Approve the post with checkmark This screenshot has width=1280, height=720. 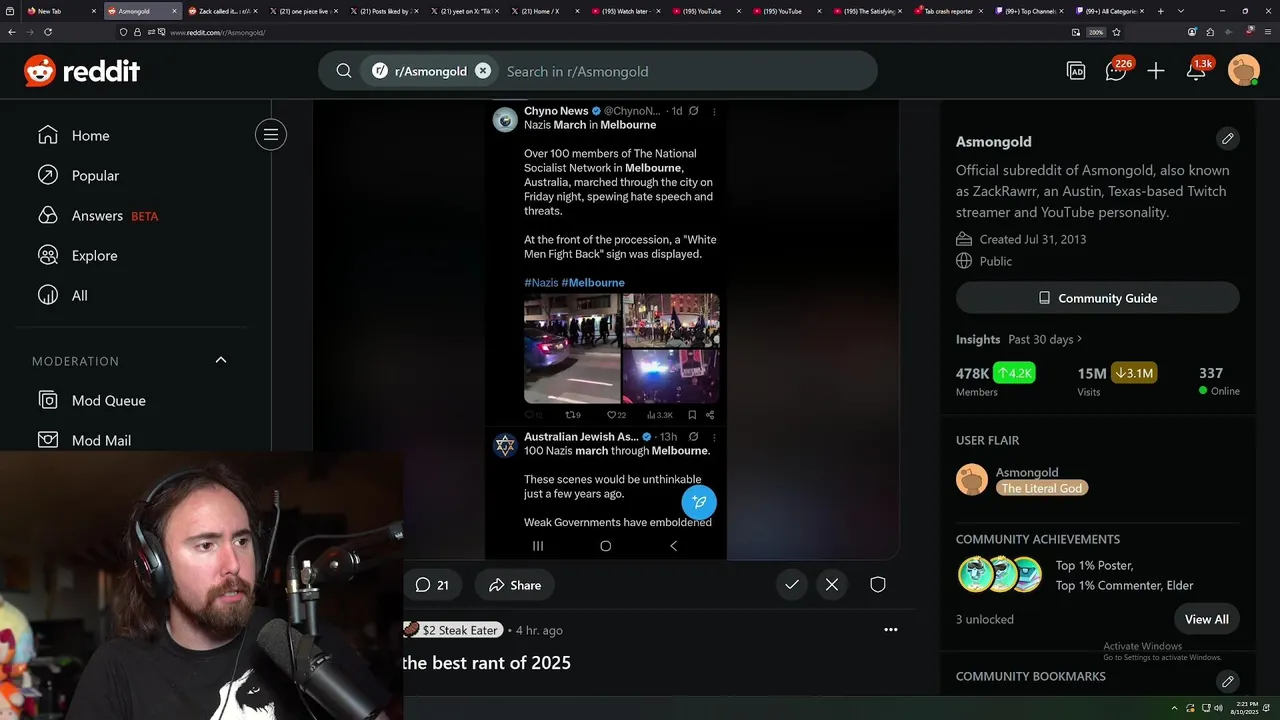[x=792, y=585]
